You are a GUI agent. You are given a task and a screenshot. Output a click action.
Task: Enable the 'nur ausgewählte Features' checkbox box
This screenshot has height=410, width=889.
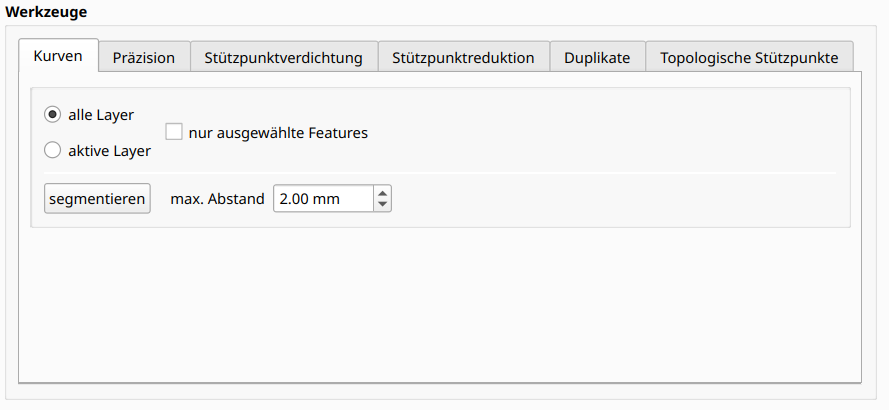point(174,132)
